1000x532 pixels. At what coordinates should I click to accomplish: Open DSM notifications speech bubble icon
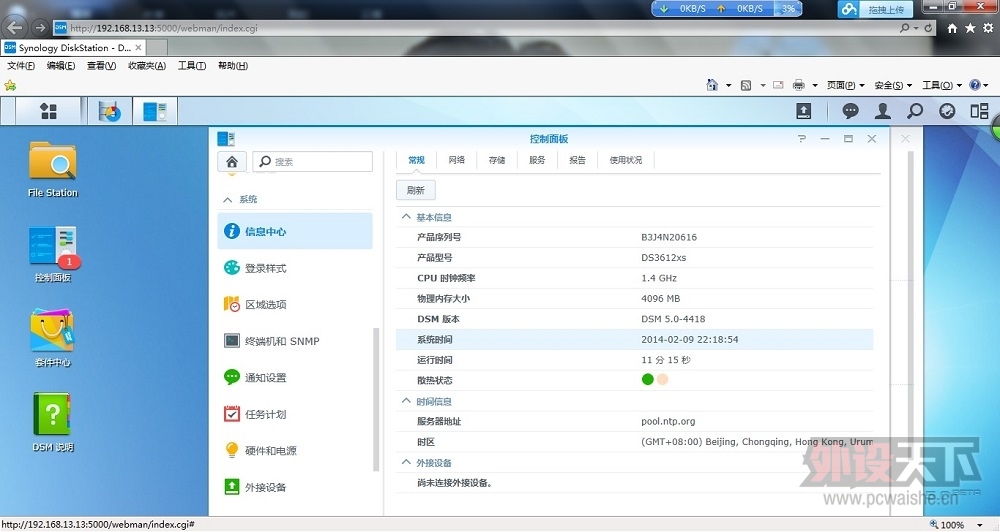850,111
